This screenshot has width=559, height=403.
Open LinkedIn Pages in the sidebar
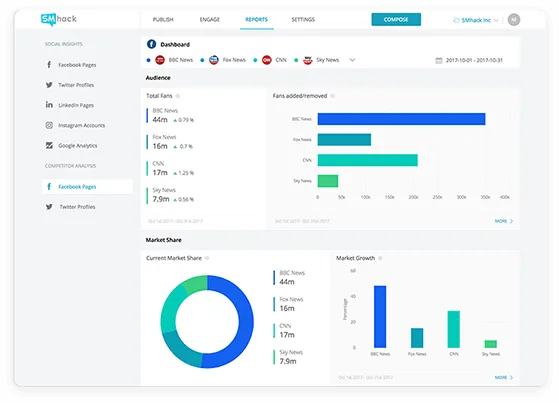[x=76, y=105]
